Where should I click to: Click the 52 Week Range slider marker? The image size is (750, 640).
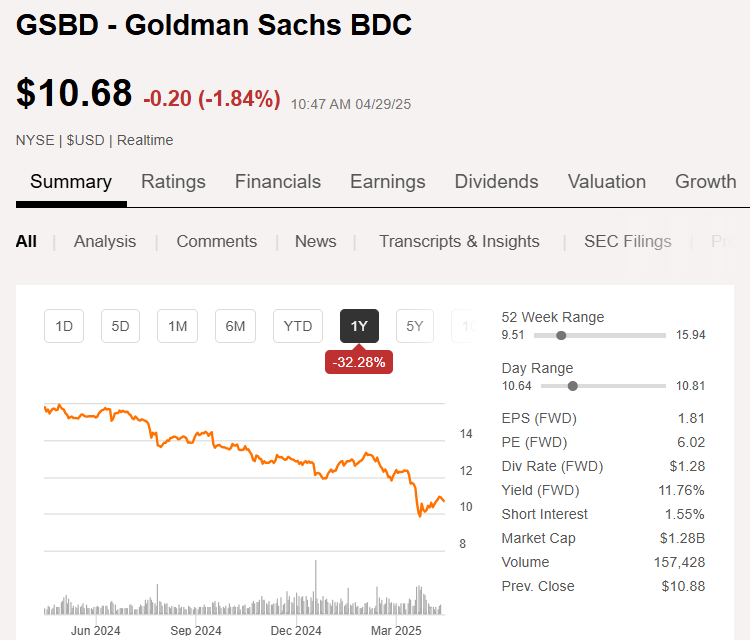(x=562, y=335)
